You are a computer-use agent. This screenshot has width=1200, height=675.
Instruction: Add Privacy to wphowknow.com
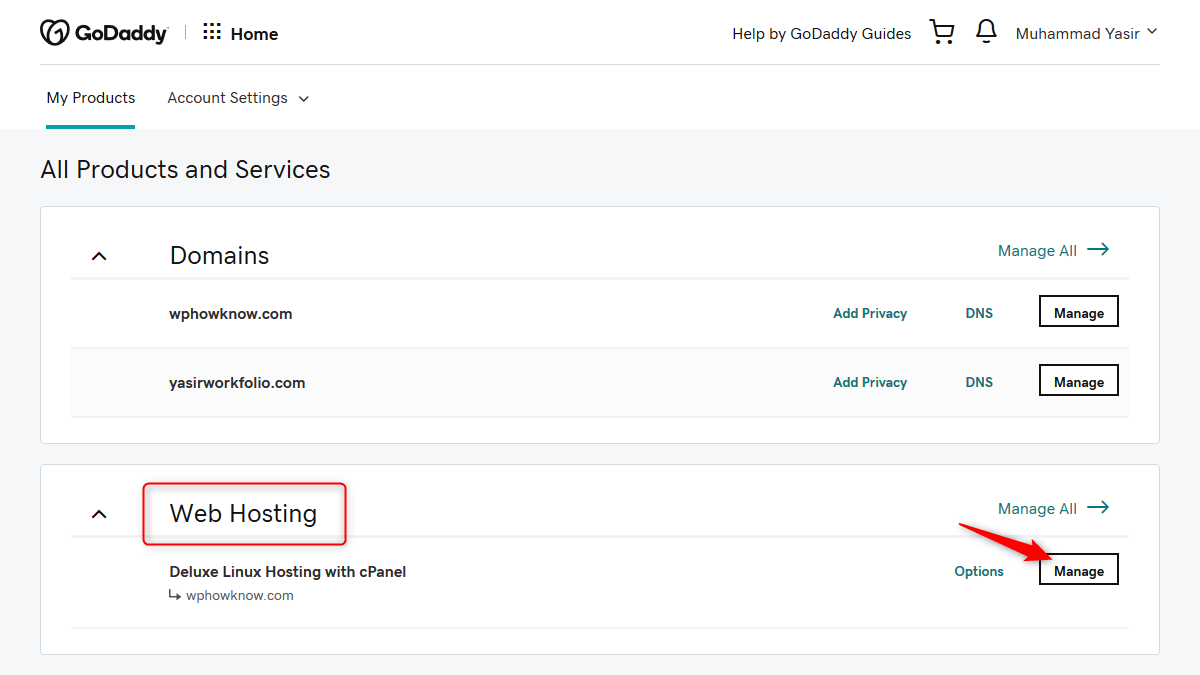(x=870, y=313)
